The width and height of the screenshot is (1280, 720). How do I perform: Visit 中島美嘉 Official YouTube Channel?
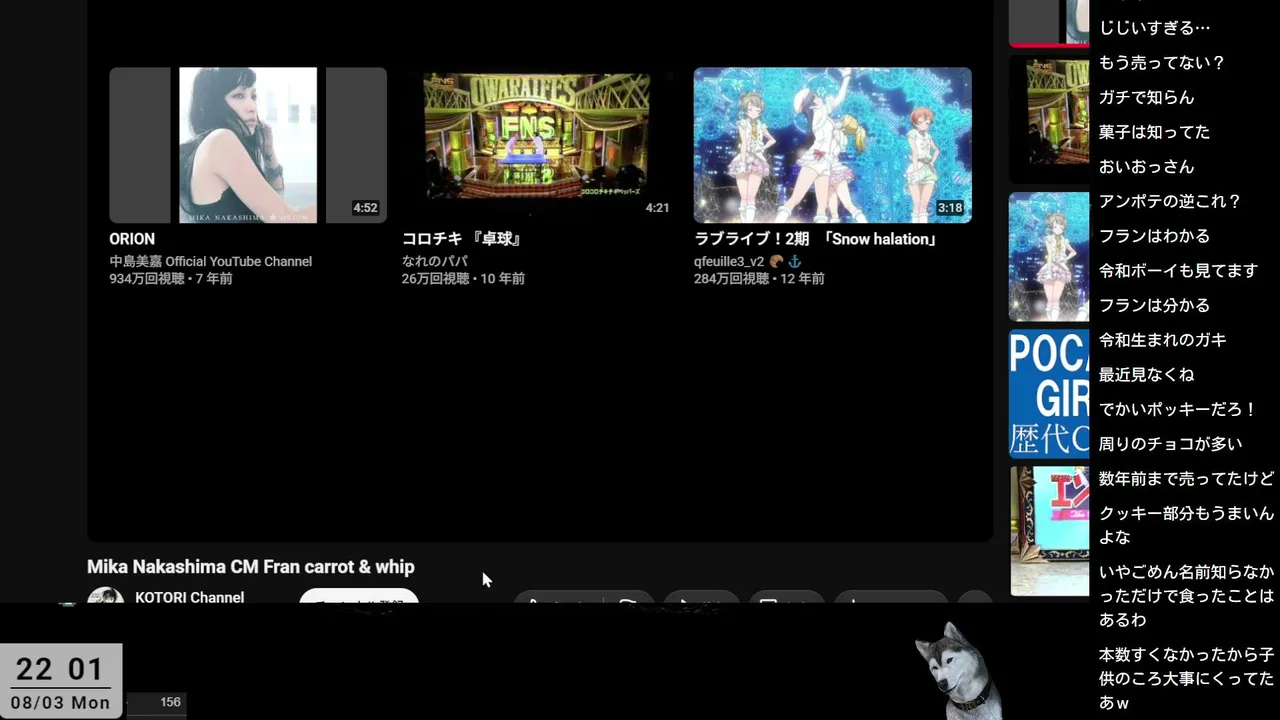click(x=211, y=261)
